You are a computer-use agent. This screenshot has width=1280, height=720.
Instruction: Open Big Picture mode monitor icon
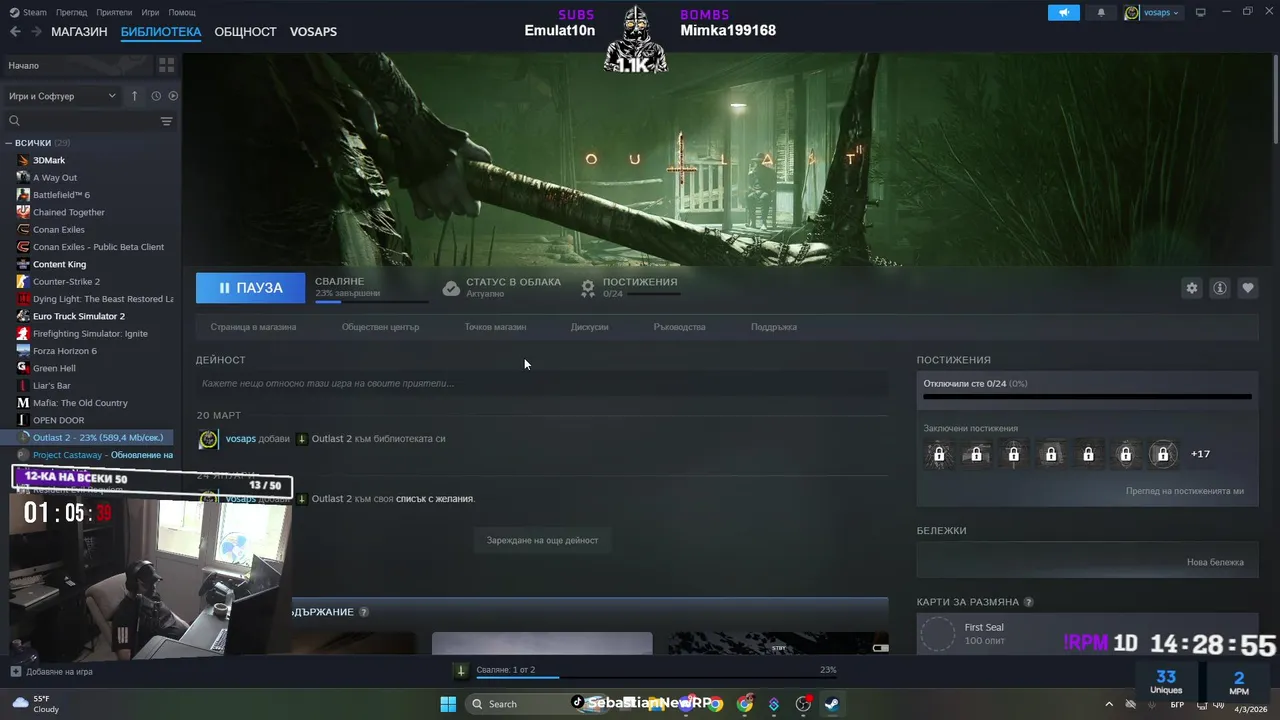1201,12
